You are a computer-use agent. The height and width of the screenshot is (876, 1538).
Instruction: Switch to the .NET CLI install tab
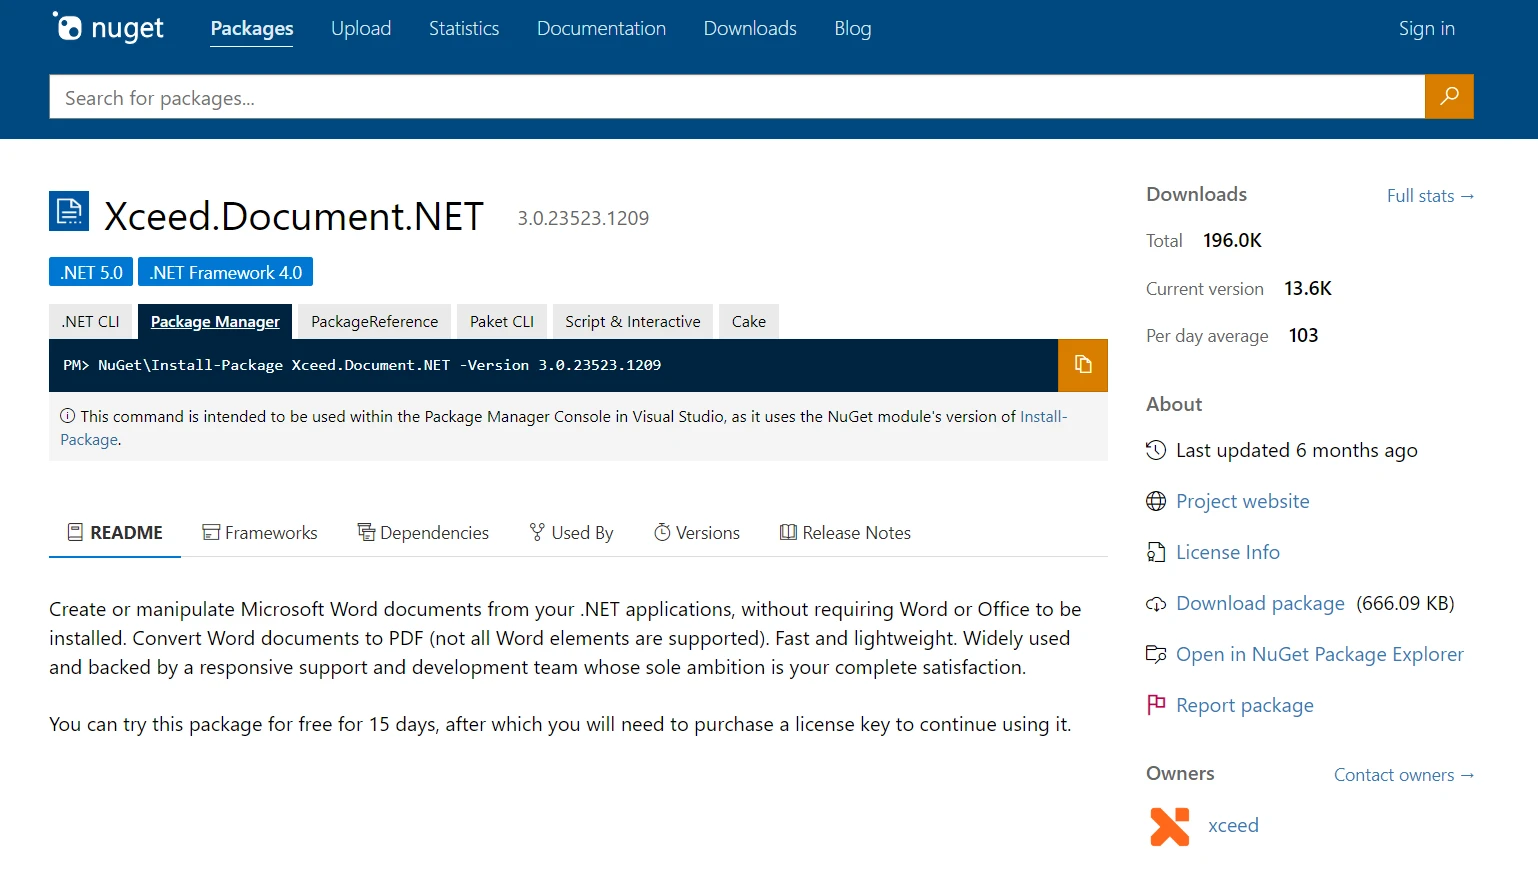point(90,322)
